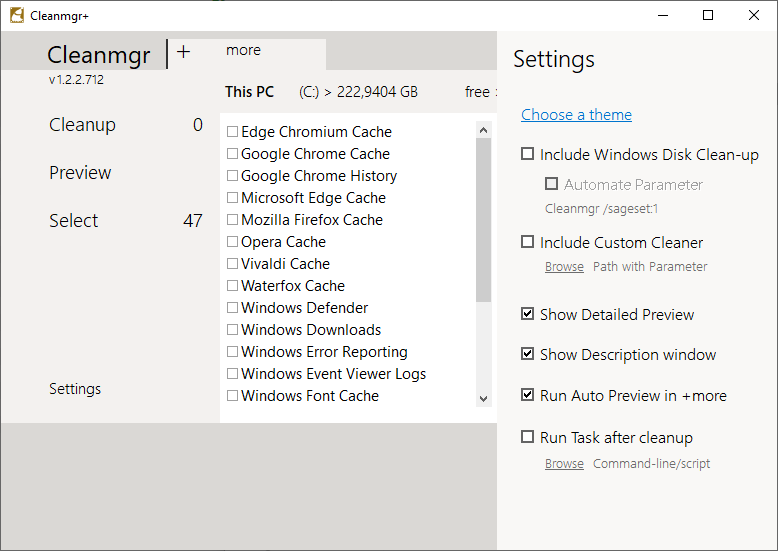Enable Include Windows Disk Clean-up option

pos(527,154)
